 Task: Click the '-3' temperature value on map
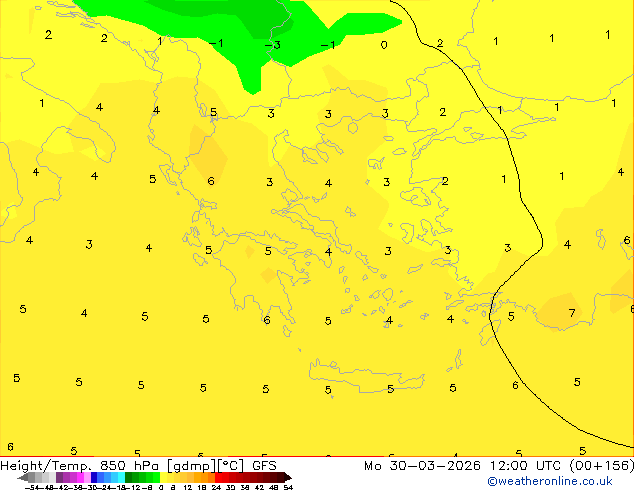tap(273, 45)
